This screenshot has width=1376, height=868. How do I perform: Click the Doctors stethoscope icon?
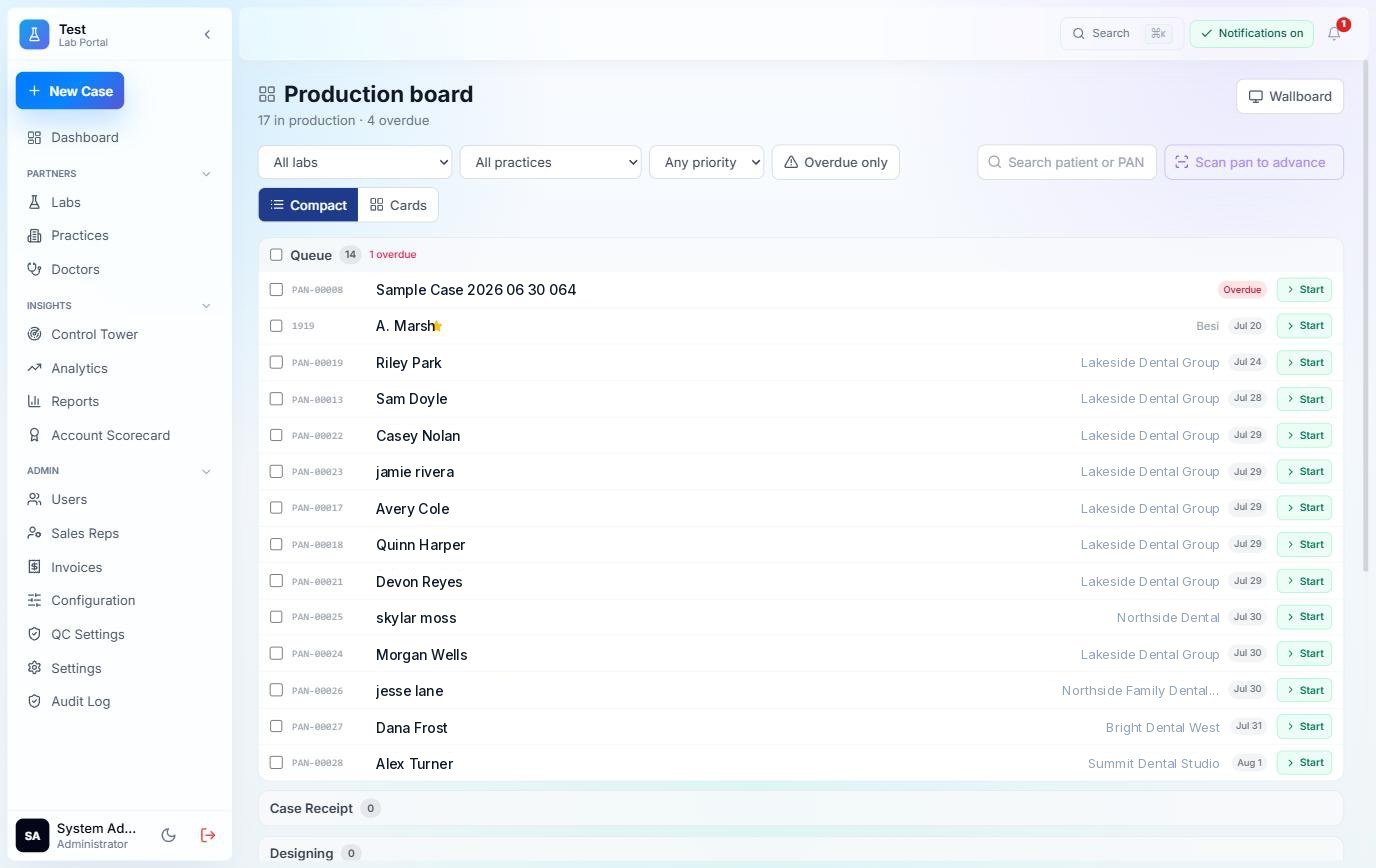[x=34, y=269]
